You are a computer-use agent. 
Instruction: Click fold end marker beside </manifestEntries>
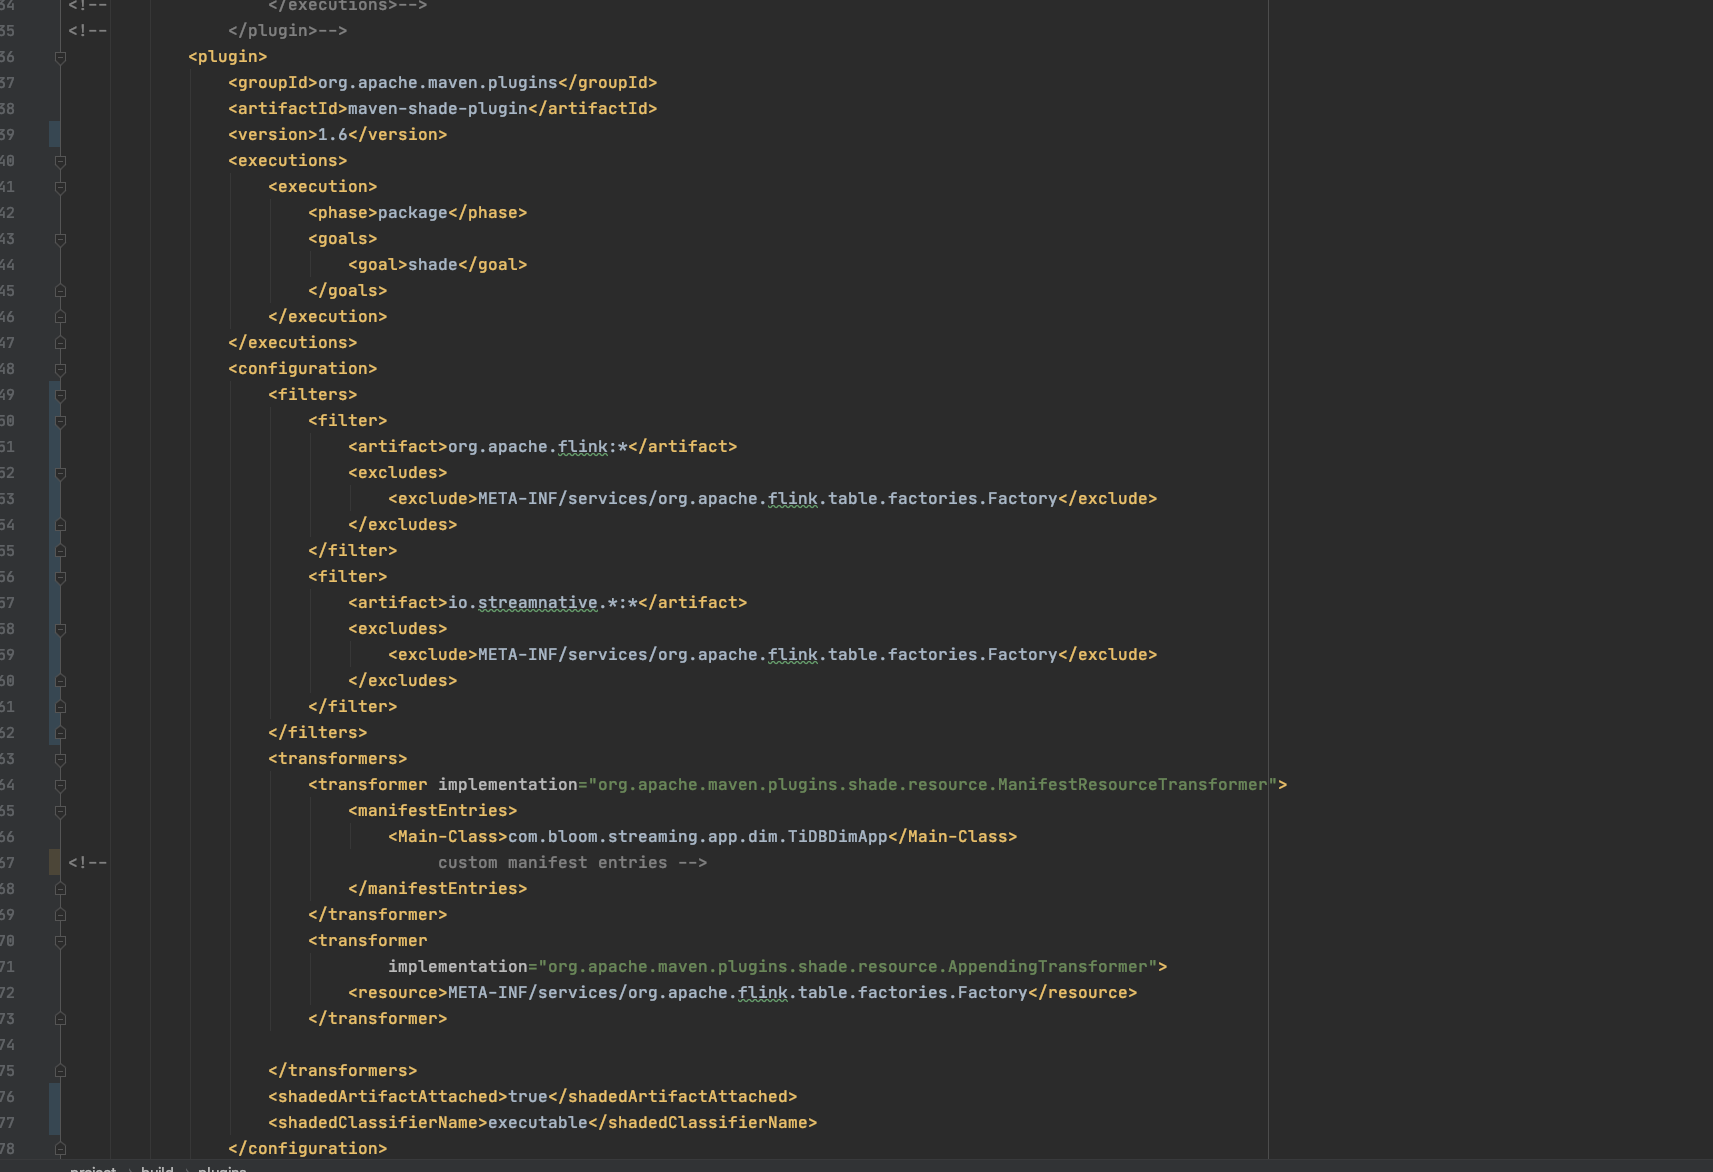pyautogui.click(x=60, y=889)
